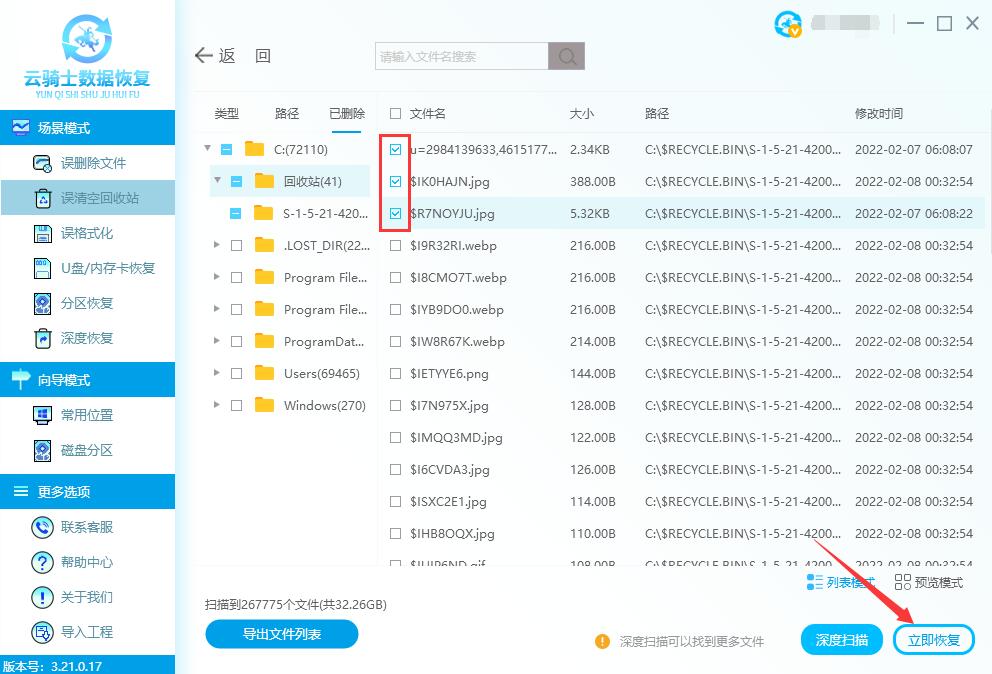Screen dimensions: 992x674
Task: Expand the .LOST_DIR tree node
Action: click(216, 244)
